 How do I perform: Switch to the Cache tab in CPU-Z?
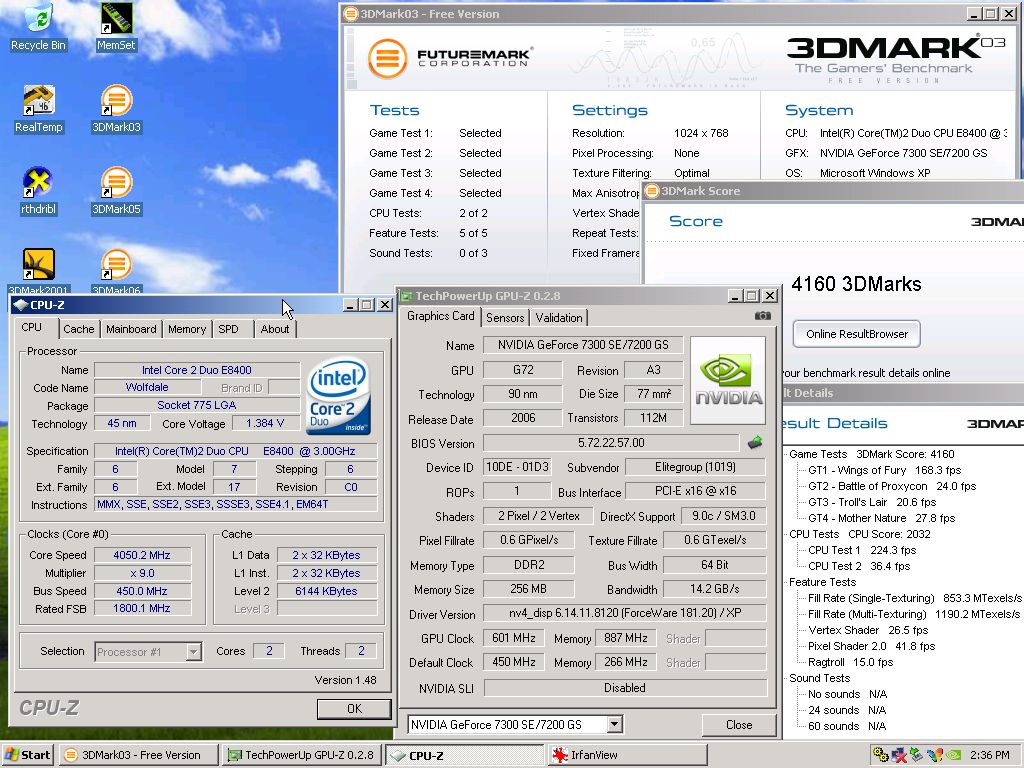(78, 329)
